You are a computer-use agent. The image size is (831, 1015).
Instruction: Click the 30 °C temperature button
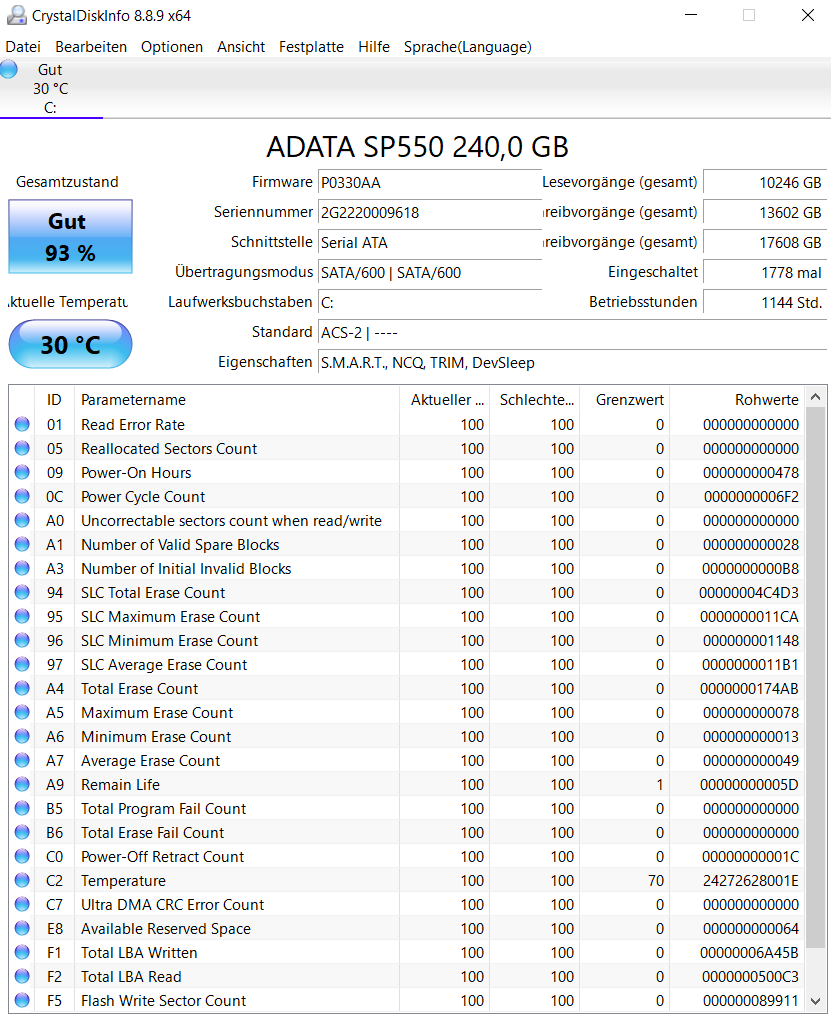[x=71, y=344]
